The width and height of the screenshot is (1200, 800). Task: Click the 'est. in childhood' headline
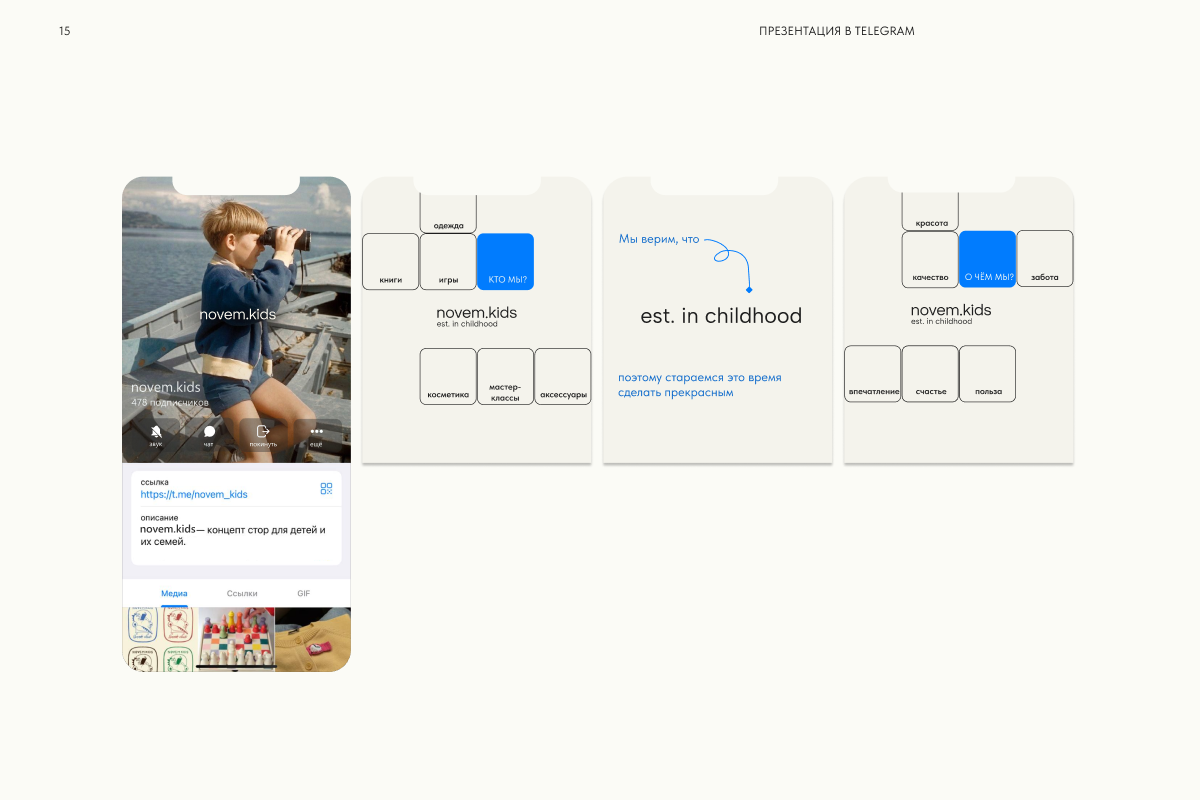tap(721, 316)
